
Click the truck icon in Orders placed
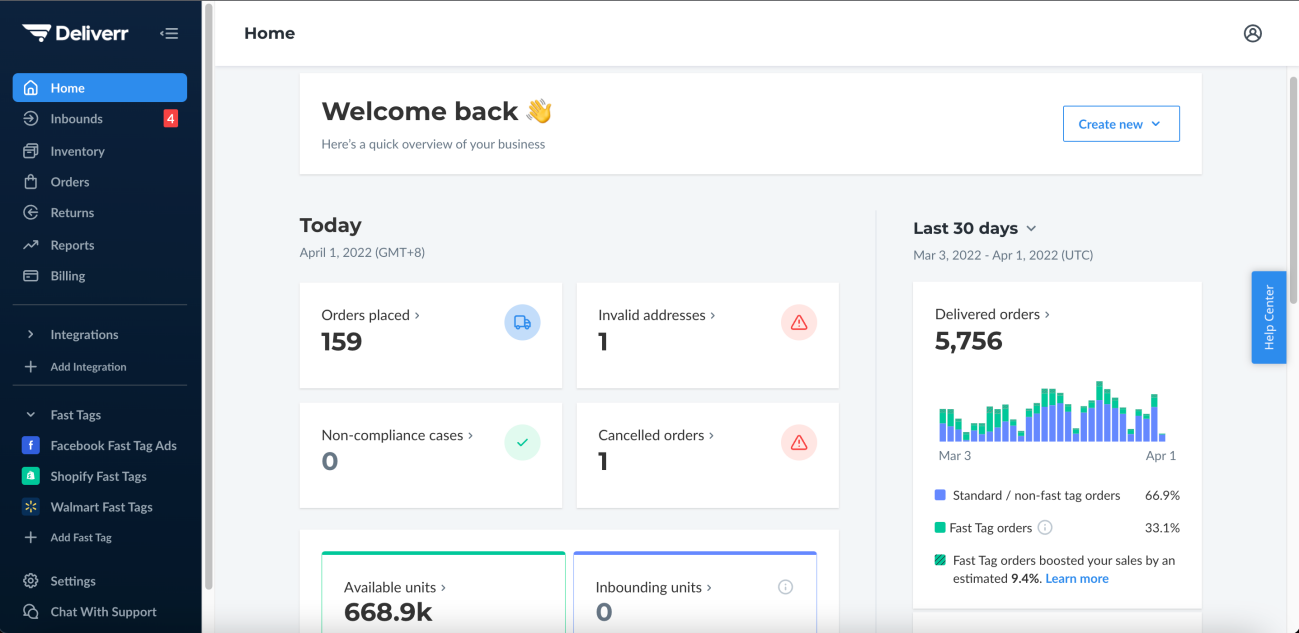point(522,322)
